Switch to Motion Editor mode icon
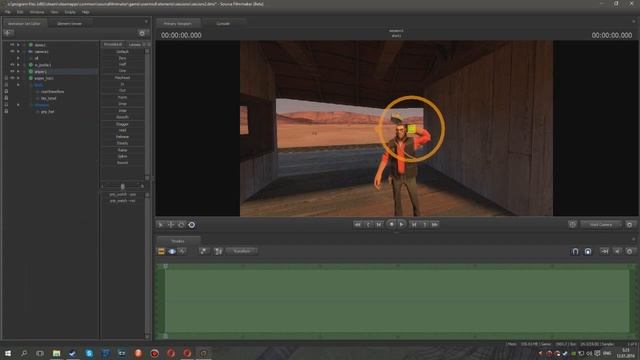This screenshot has width=640, height=360. pyautogui.click(x=172, y=251)
